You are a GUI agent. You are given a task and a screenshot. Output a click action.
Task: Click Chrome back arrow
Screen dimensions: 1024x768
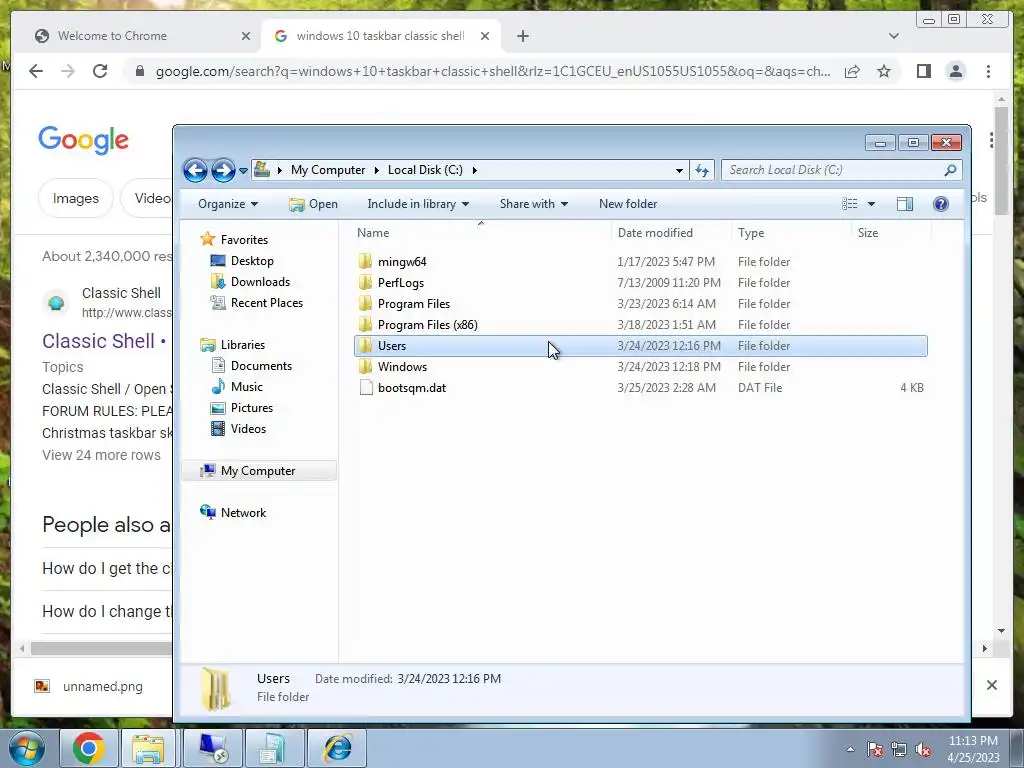[x=36, y=71]
